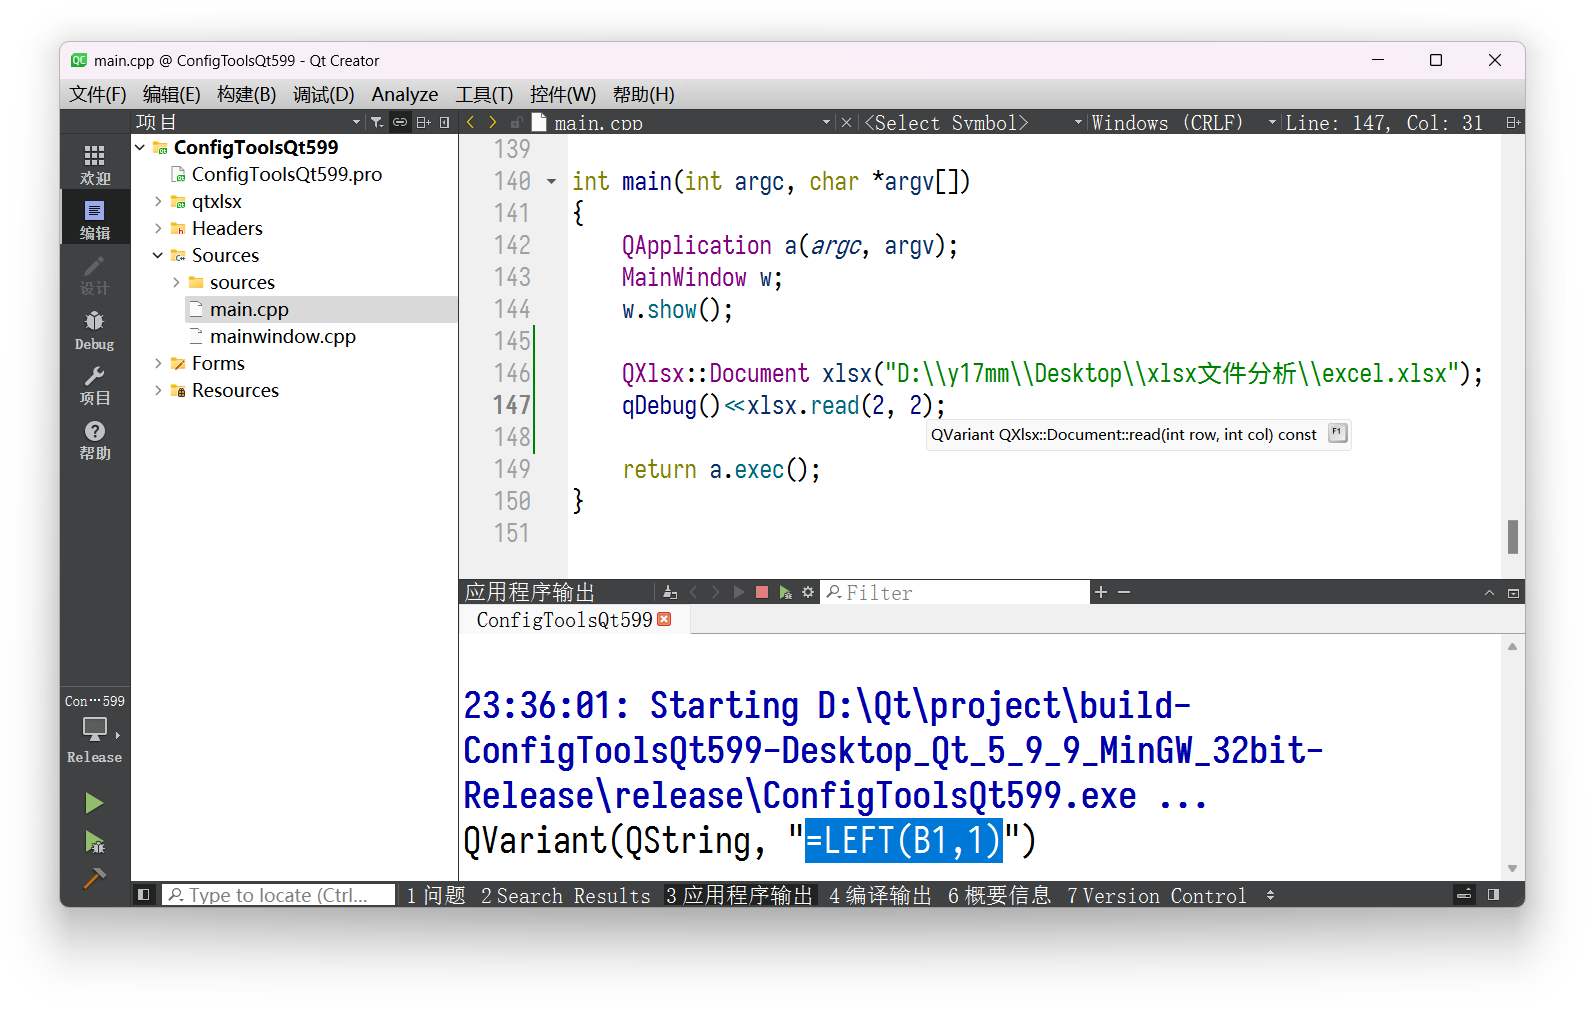Toggle the right sidebar visibility
The width and height of the screenshot is (1586, 1011).
(1493, 895)
